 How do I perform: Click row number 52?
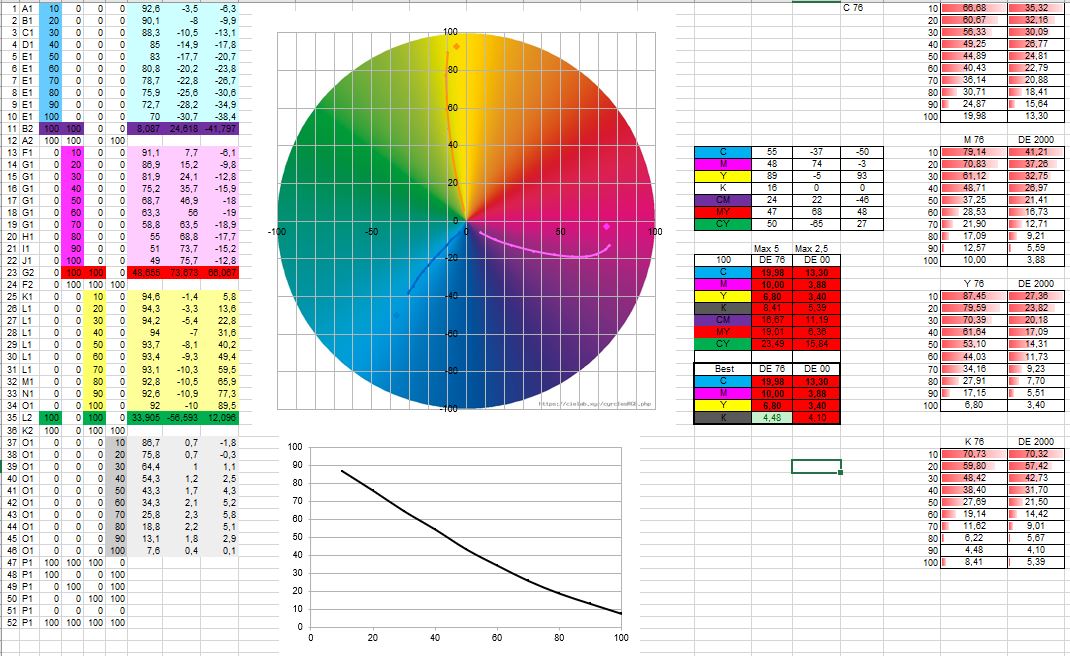click(x=10, y=623)
